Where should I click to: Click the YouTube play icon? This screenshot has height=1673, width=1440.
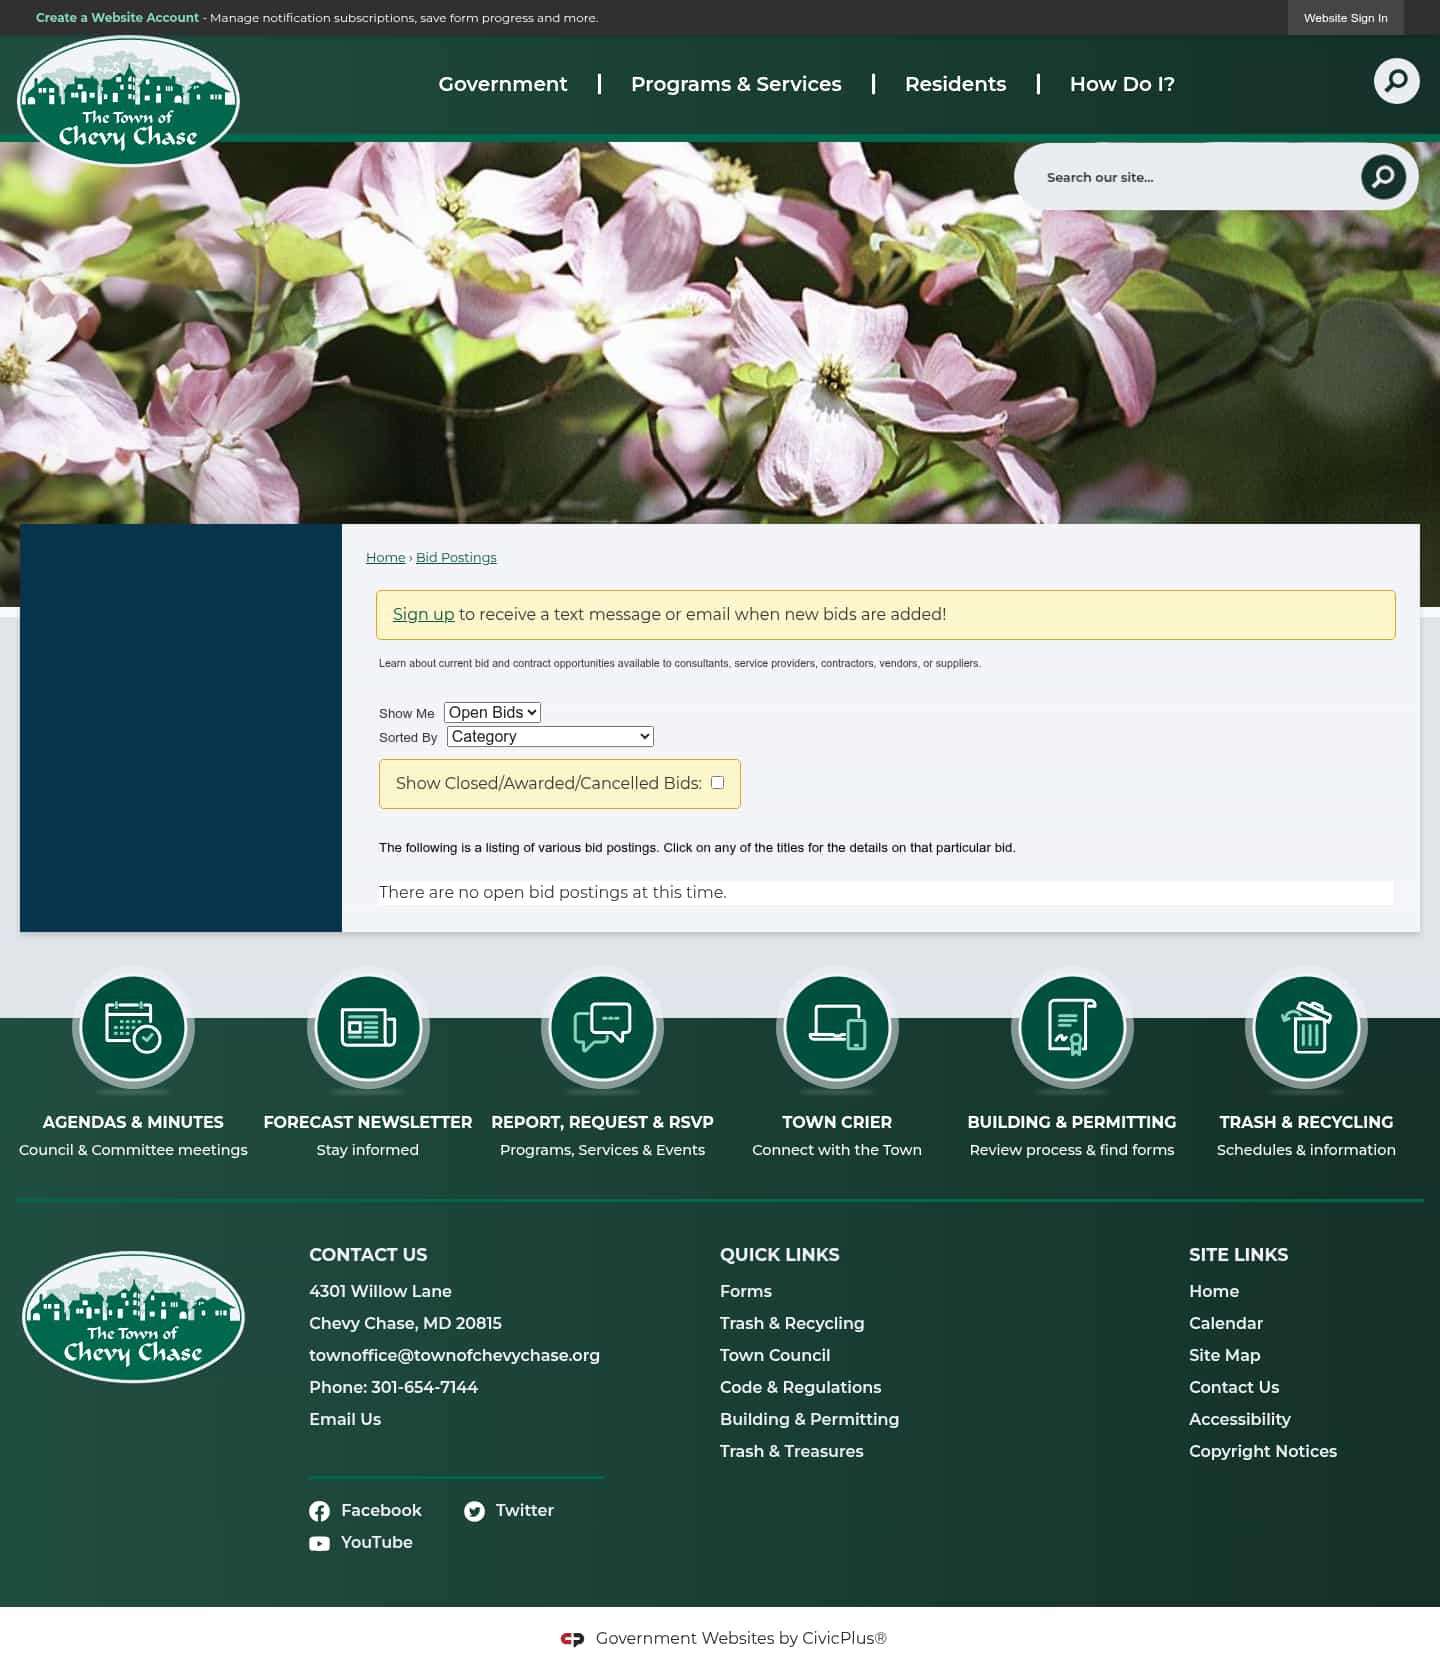point(319,1543)
